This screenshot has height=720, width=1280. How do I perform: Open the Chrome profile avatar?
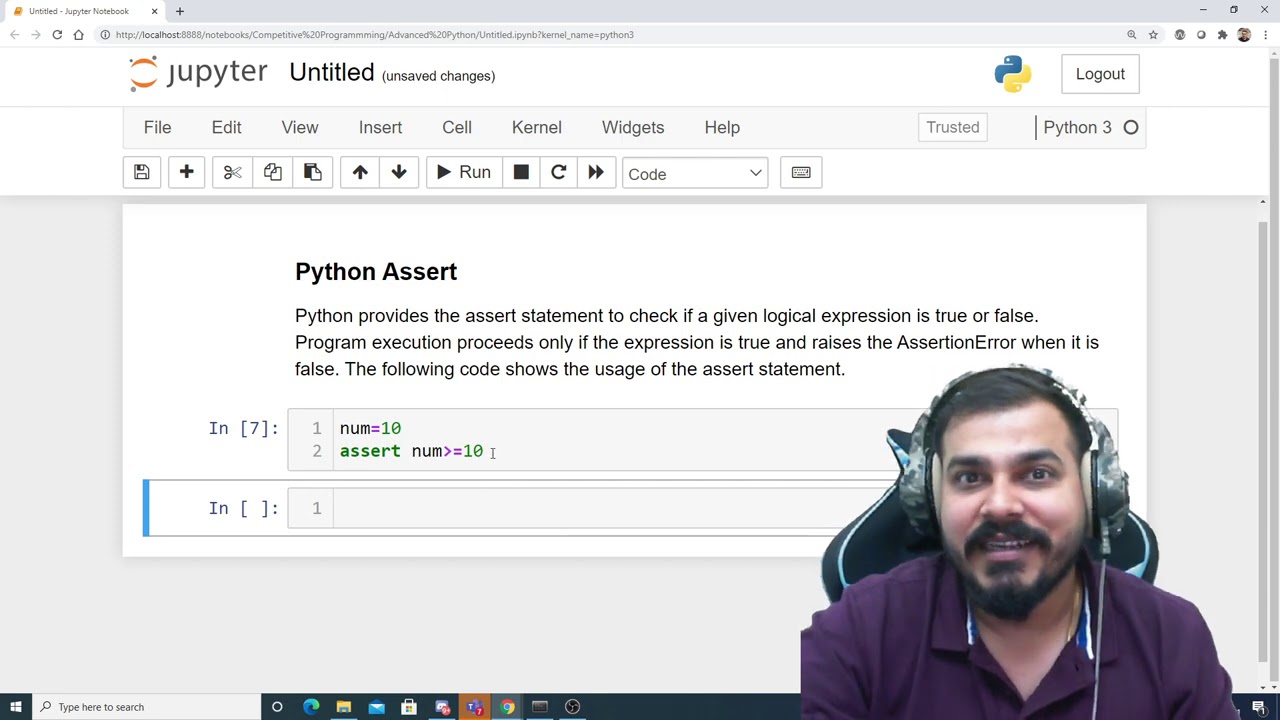pyautogui.click(x=1244, y=35)
